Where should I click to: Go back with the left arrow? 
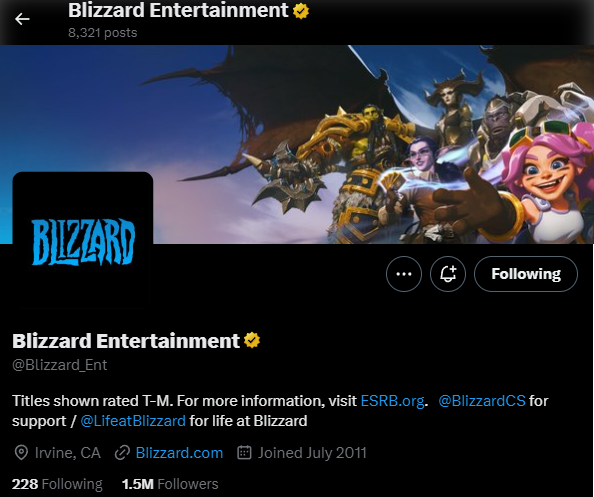22,19
